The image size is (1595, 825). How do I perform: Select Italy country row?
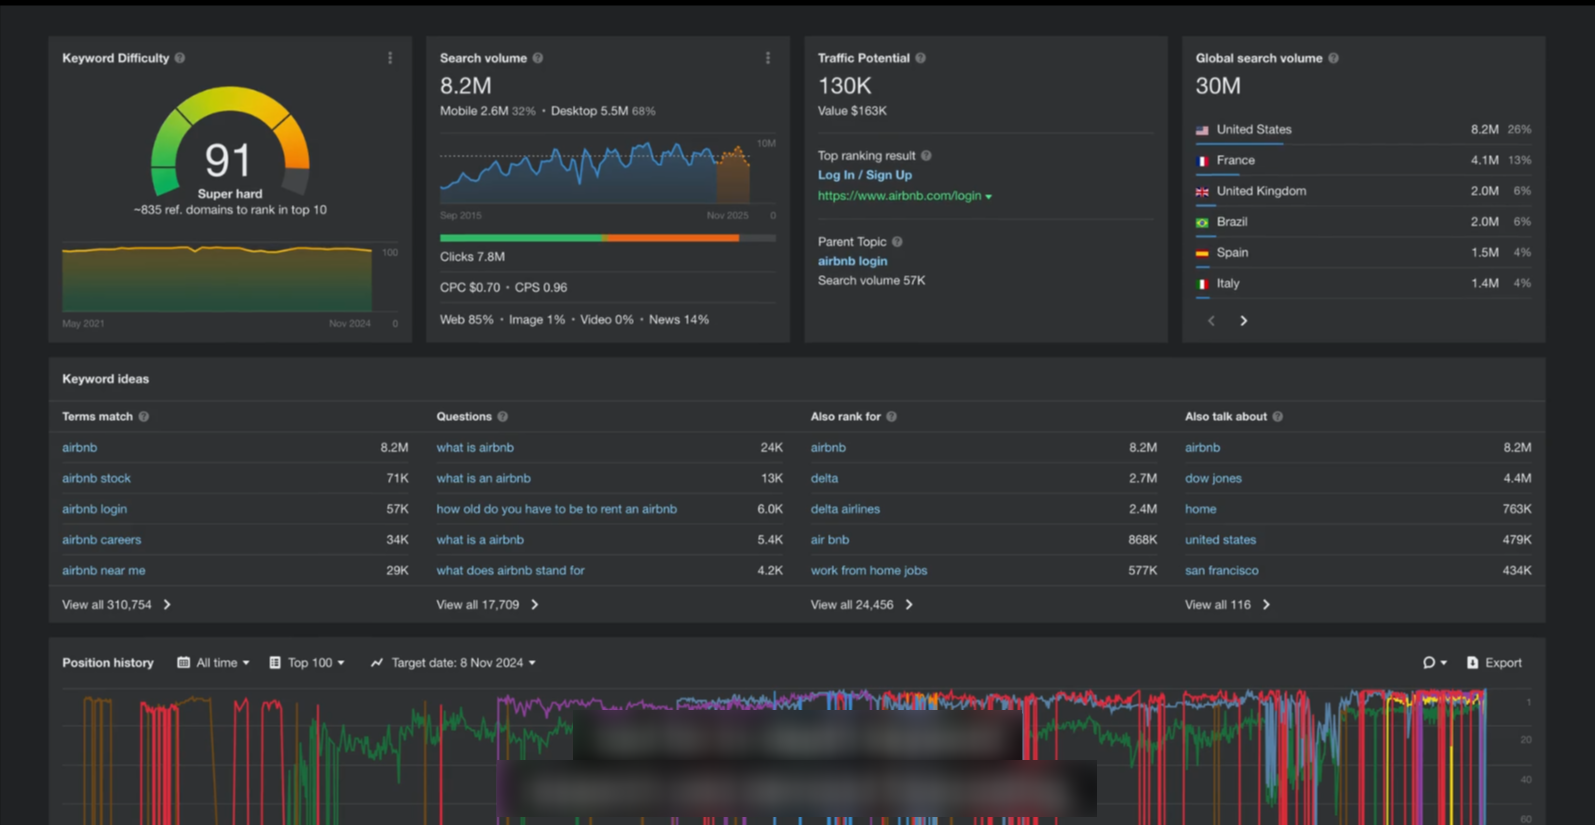(1363, 284)
